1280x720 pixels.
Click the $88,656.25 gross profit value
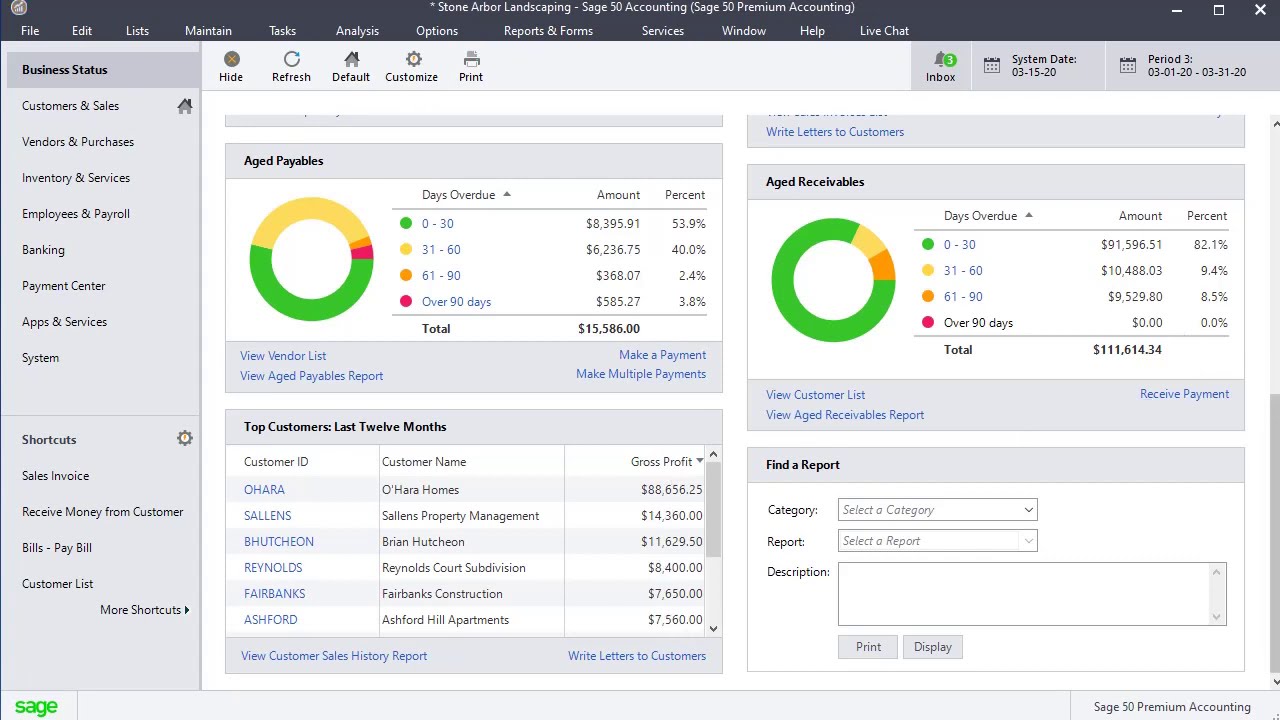pos(671,490)
